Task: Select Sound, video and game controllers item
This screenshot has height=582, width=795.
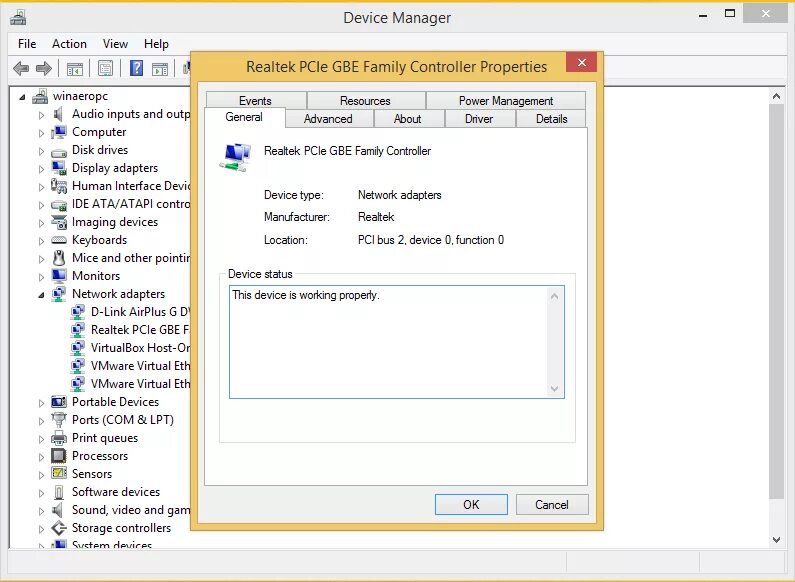Action: coord(131,510)
